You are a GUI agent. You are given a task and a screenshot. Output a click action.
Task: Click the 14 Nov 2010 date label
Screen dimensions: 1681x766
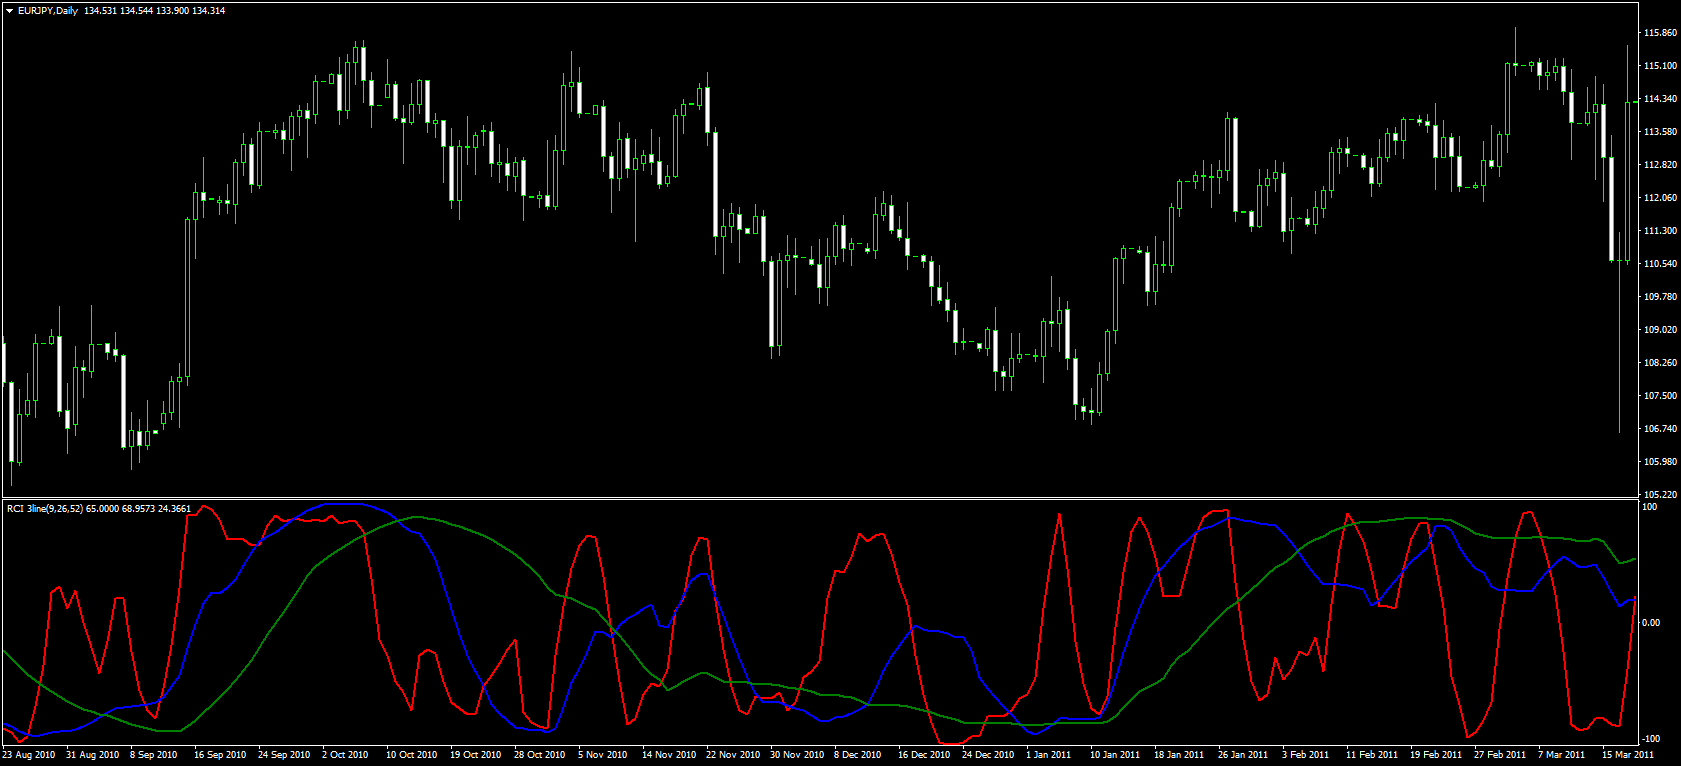[669, 755]
